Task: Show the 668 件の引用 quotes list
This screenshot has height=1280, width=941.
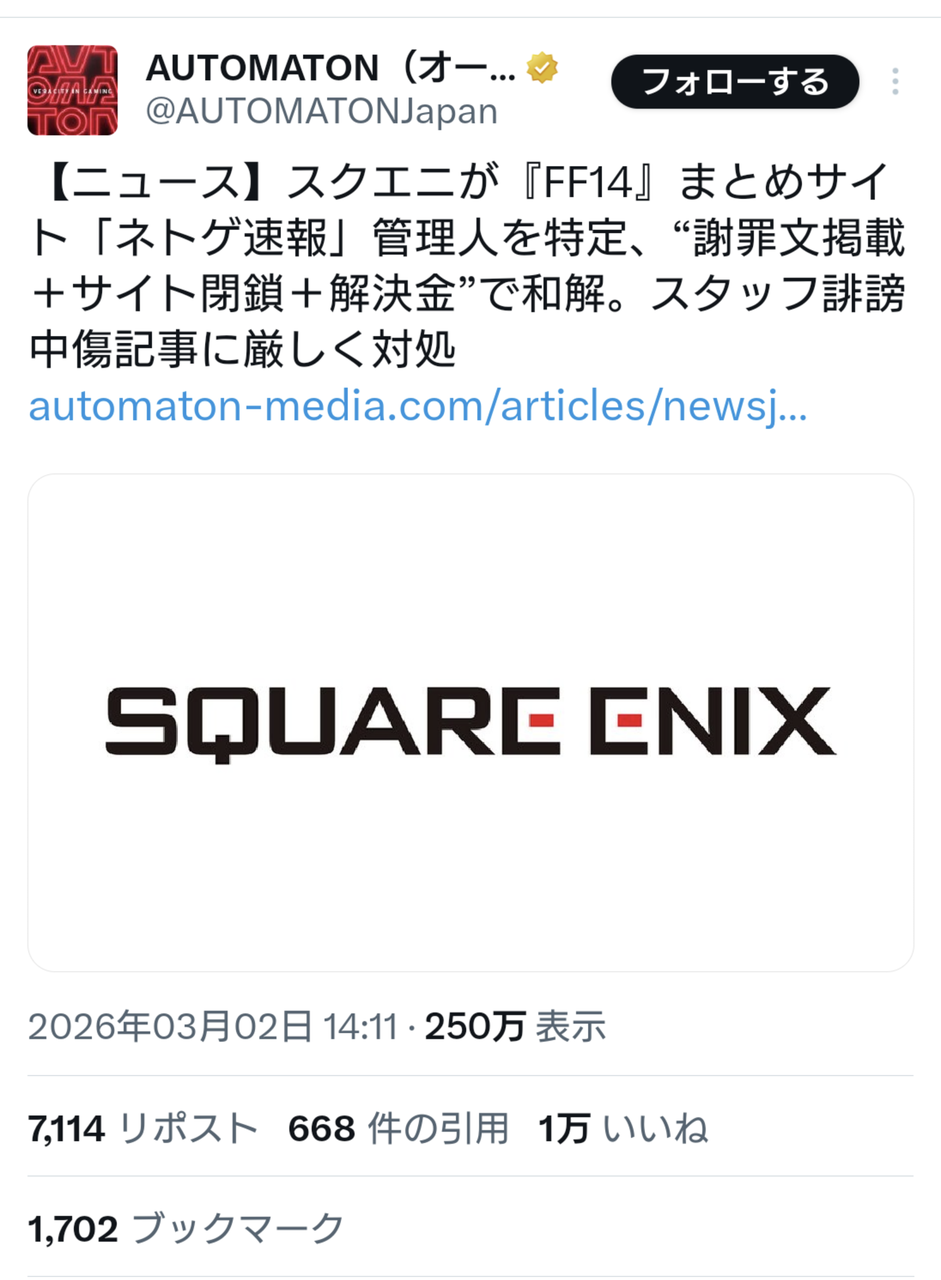Action: point(398,1130)
